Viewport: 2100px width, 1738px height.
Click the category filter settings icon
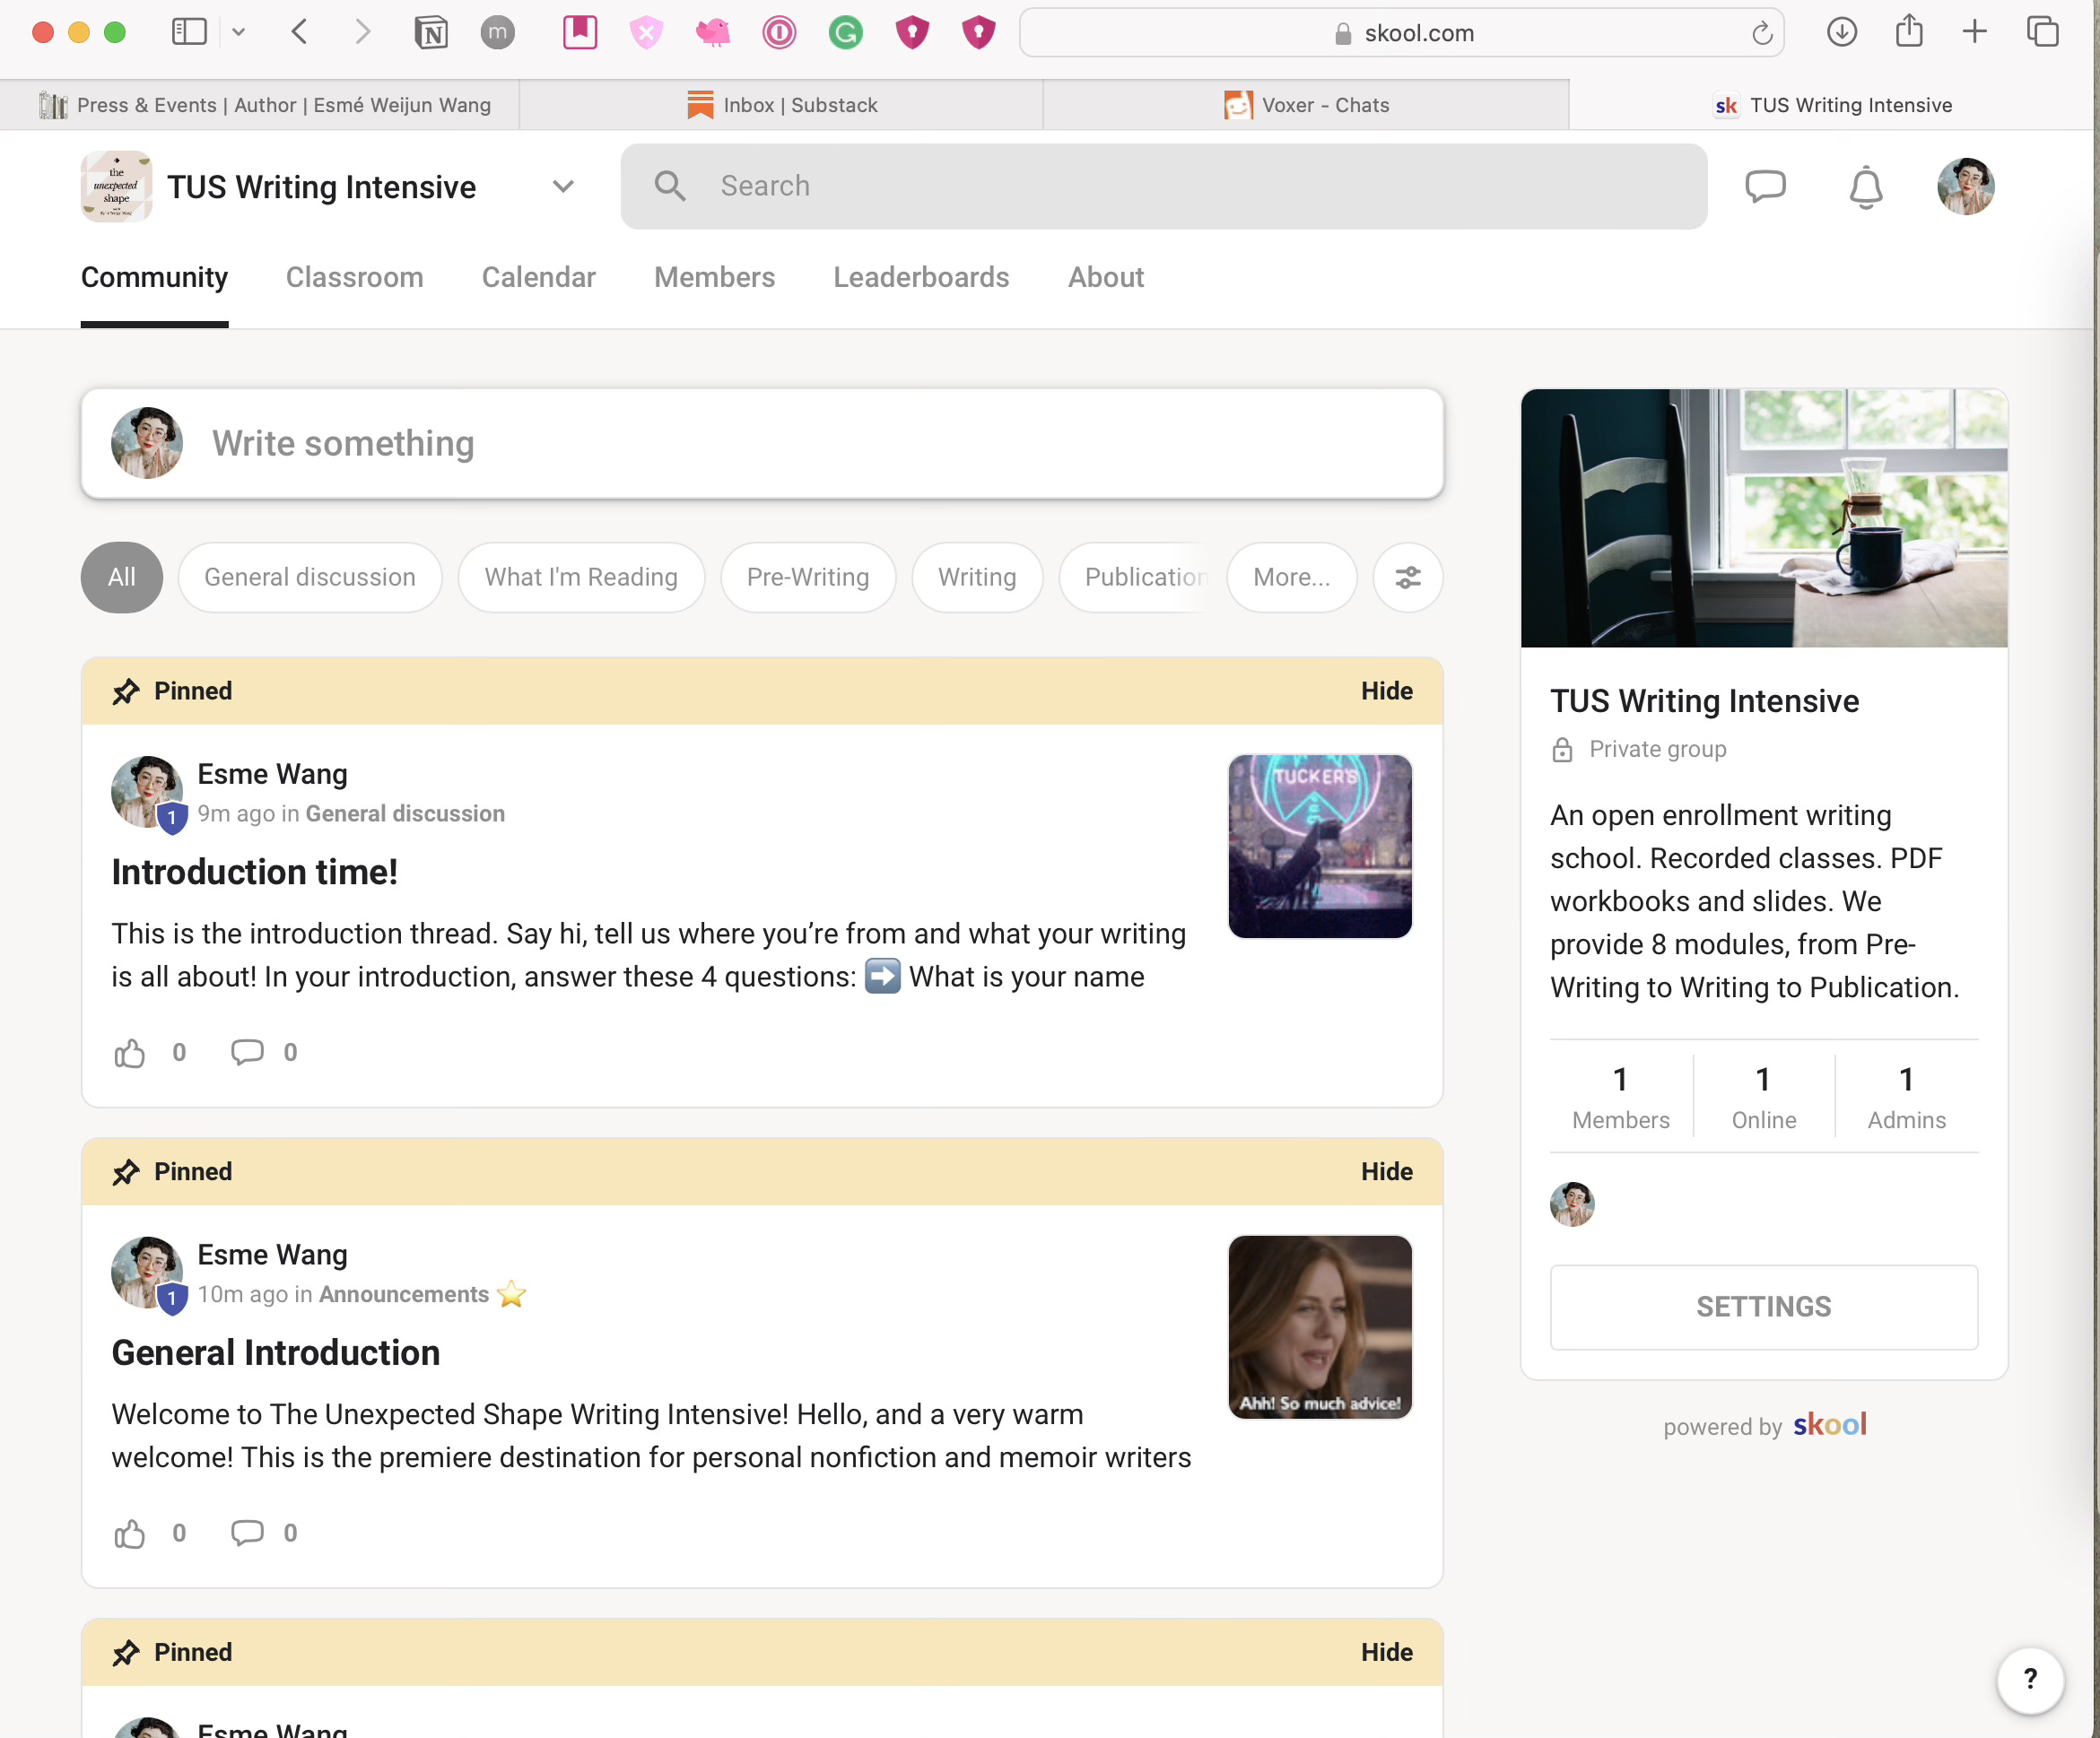[1407, 577]
